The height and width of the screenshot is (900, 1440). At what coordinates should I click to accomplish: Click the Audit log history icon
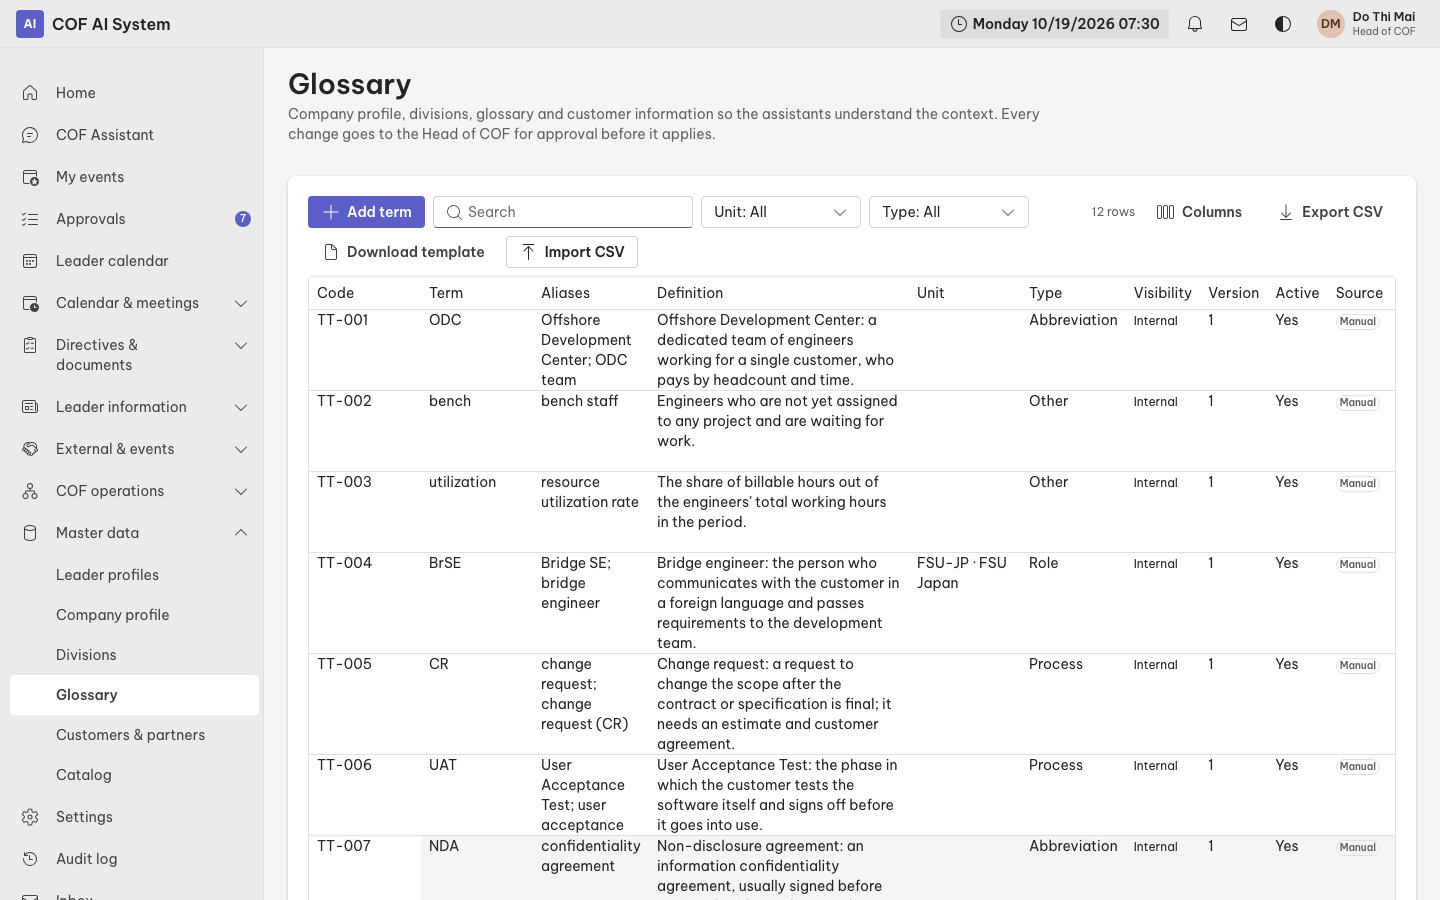pos(30,859)
